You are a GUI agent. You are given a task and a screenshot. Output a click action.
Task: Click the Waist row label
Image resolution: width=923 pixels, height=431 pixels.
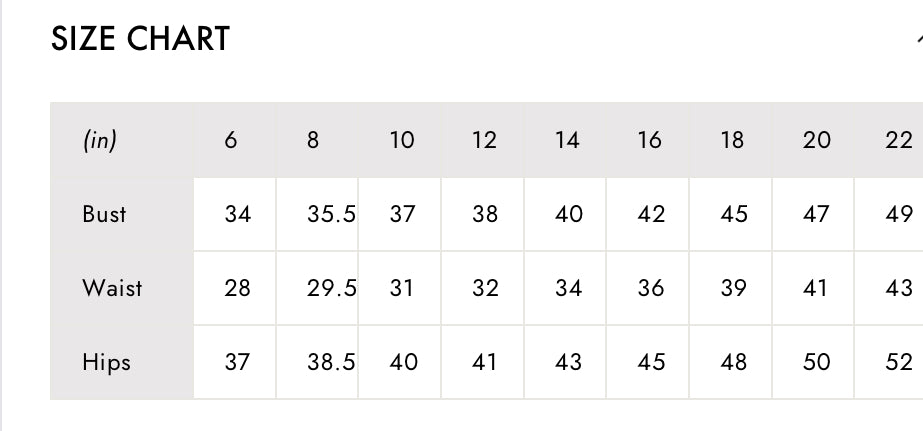pos(112,288)
